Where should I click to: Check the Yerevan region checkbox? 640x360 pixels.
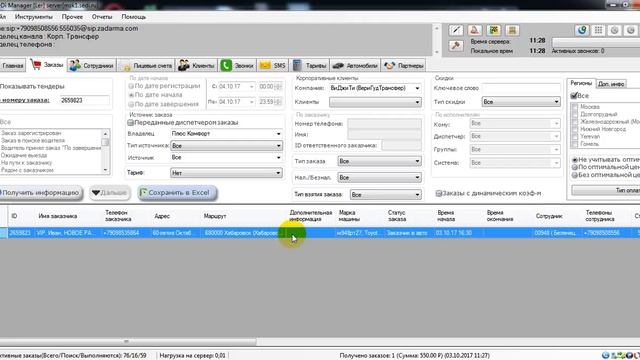[575, 136]
